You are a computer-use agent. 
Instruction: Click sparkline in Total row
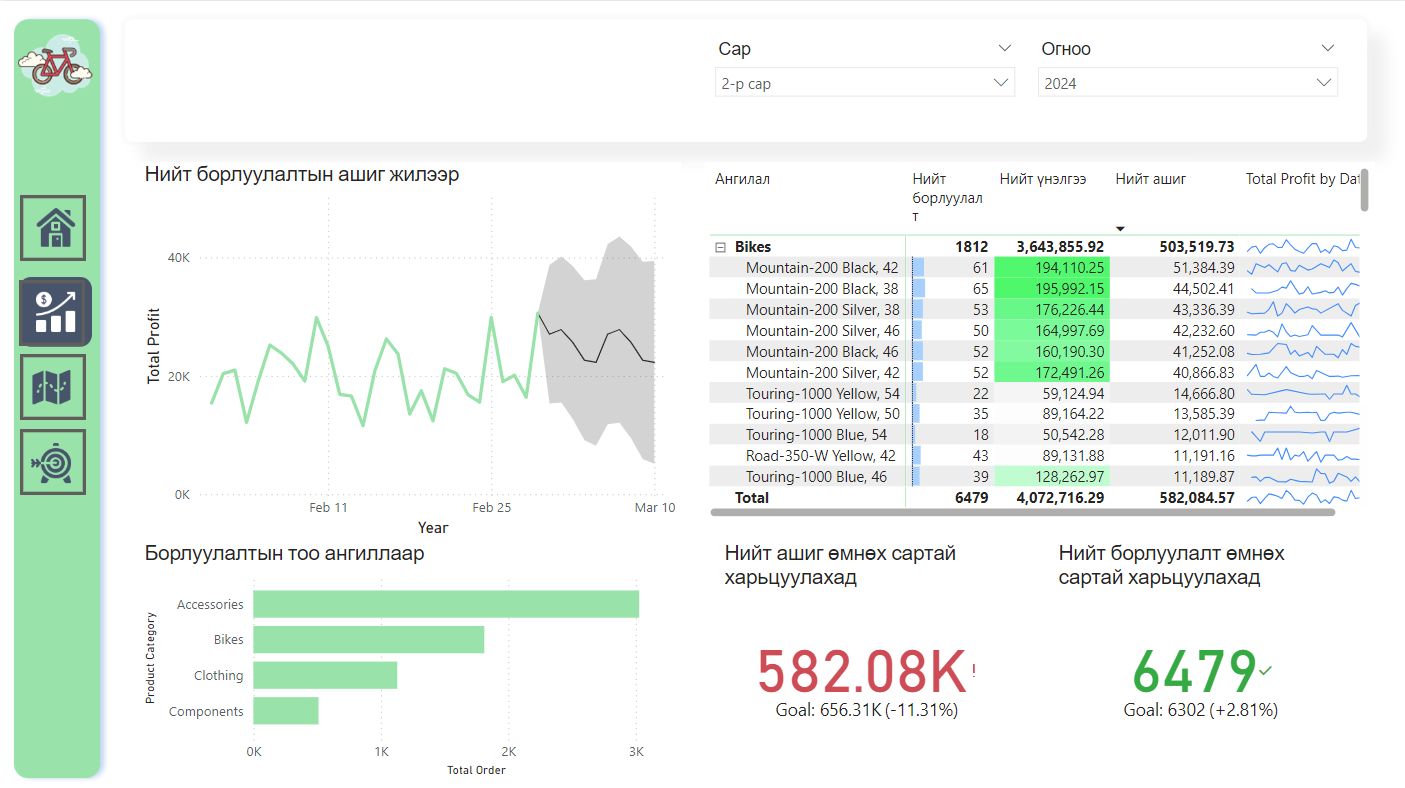pyautogui.click(x=1302, y=497)
